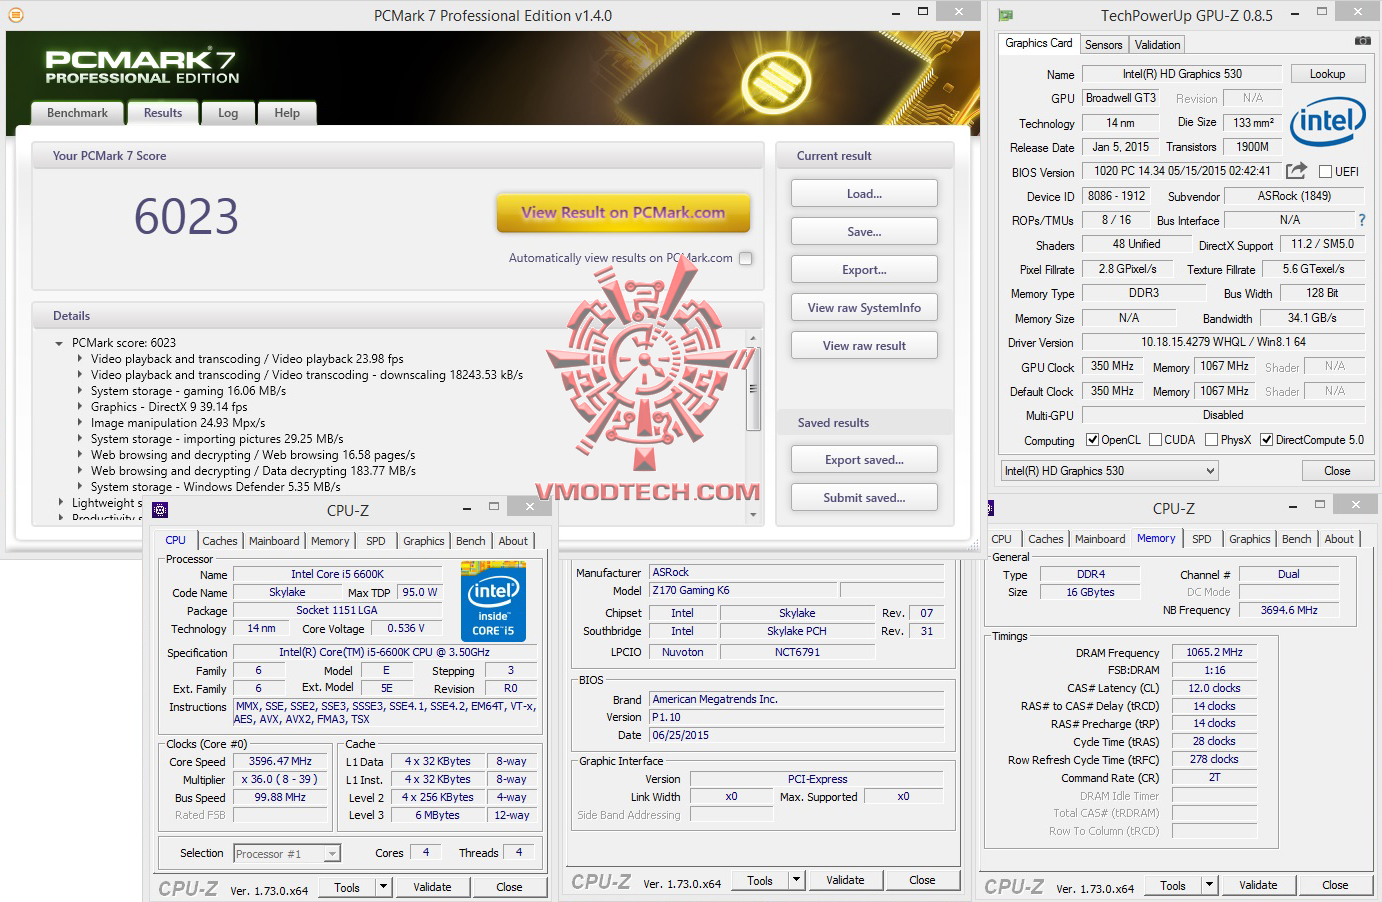The width and height of the screenshot is (1382, 902).
Task: Open the Tools dropdown arrow in CPU-Z CPU window
Action: 383,887
